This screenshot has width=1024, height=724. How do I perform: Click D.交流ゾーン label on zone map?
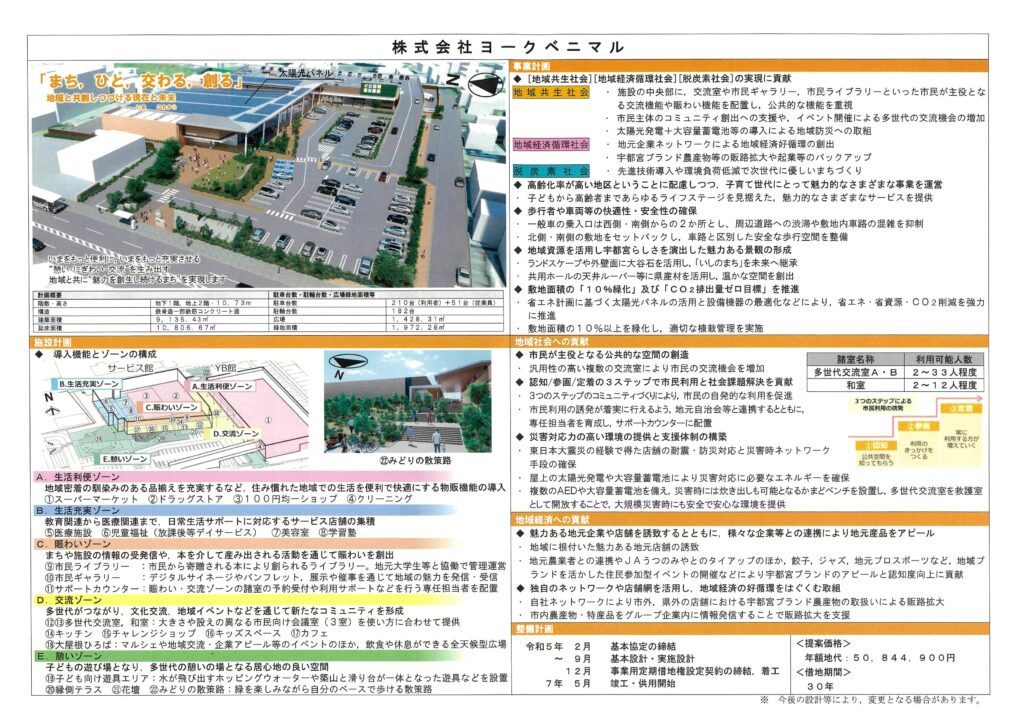click(x=235, y=433)
